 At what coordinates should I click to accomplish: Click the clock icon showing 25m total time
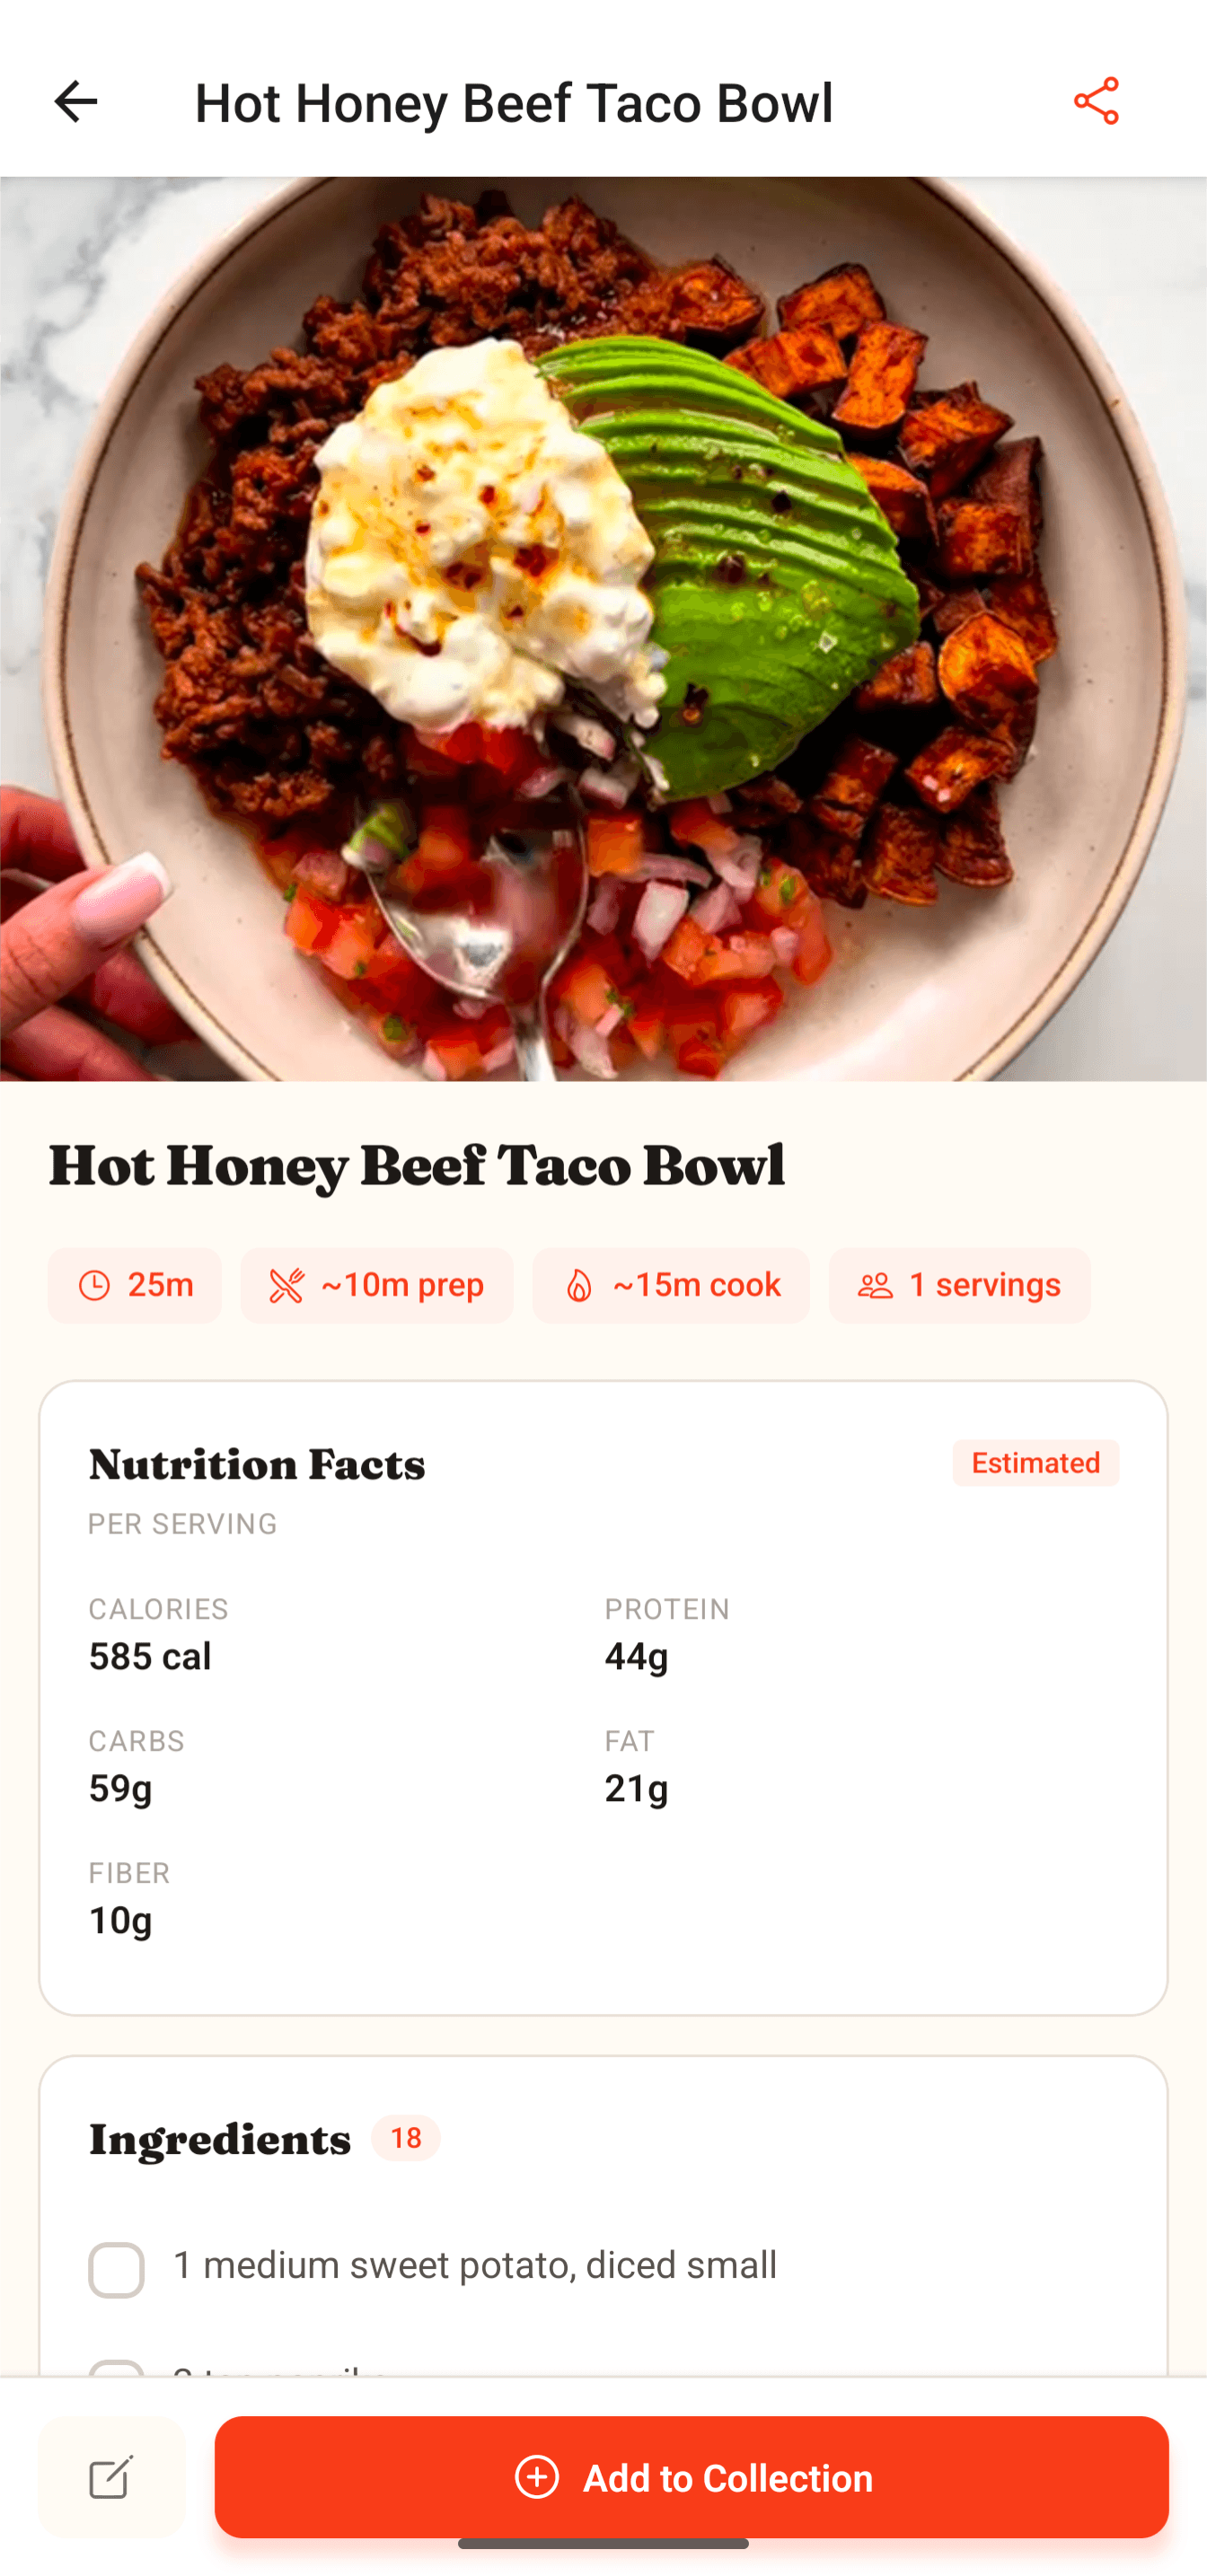click(94, 1285)
